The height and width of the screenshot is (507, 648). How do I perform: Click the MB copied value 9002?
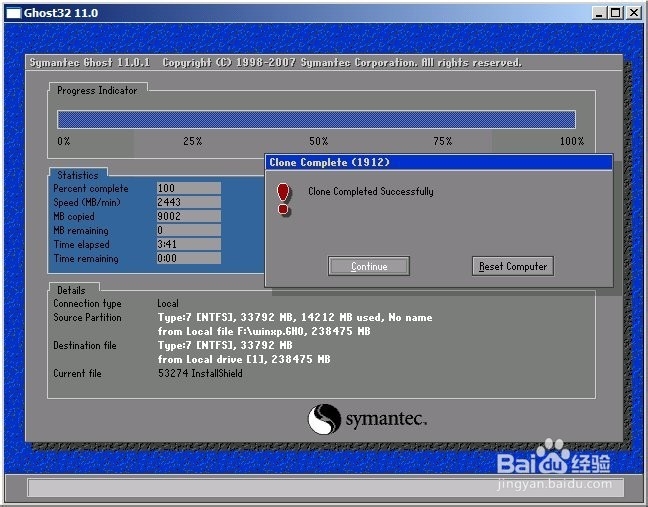pos(188,216)
